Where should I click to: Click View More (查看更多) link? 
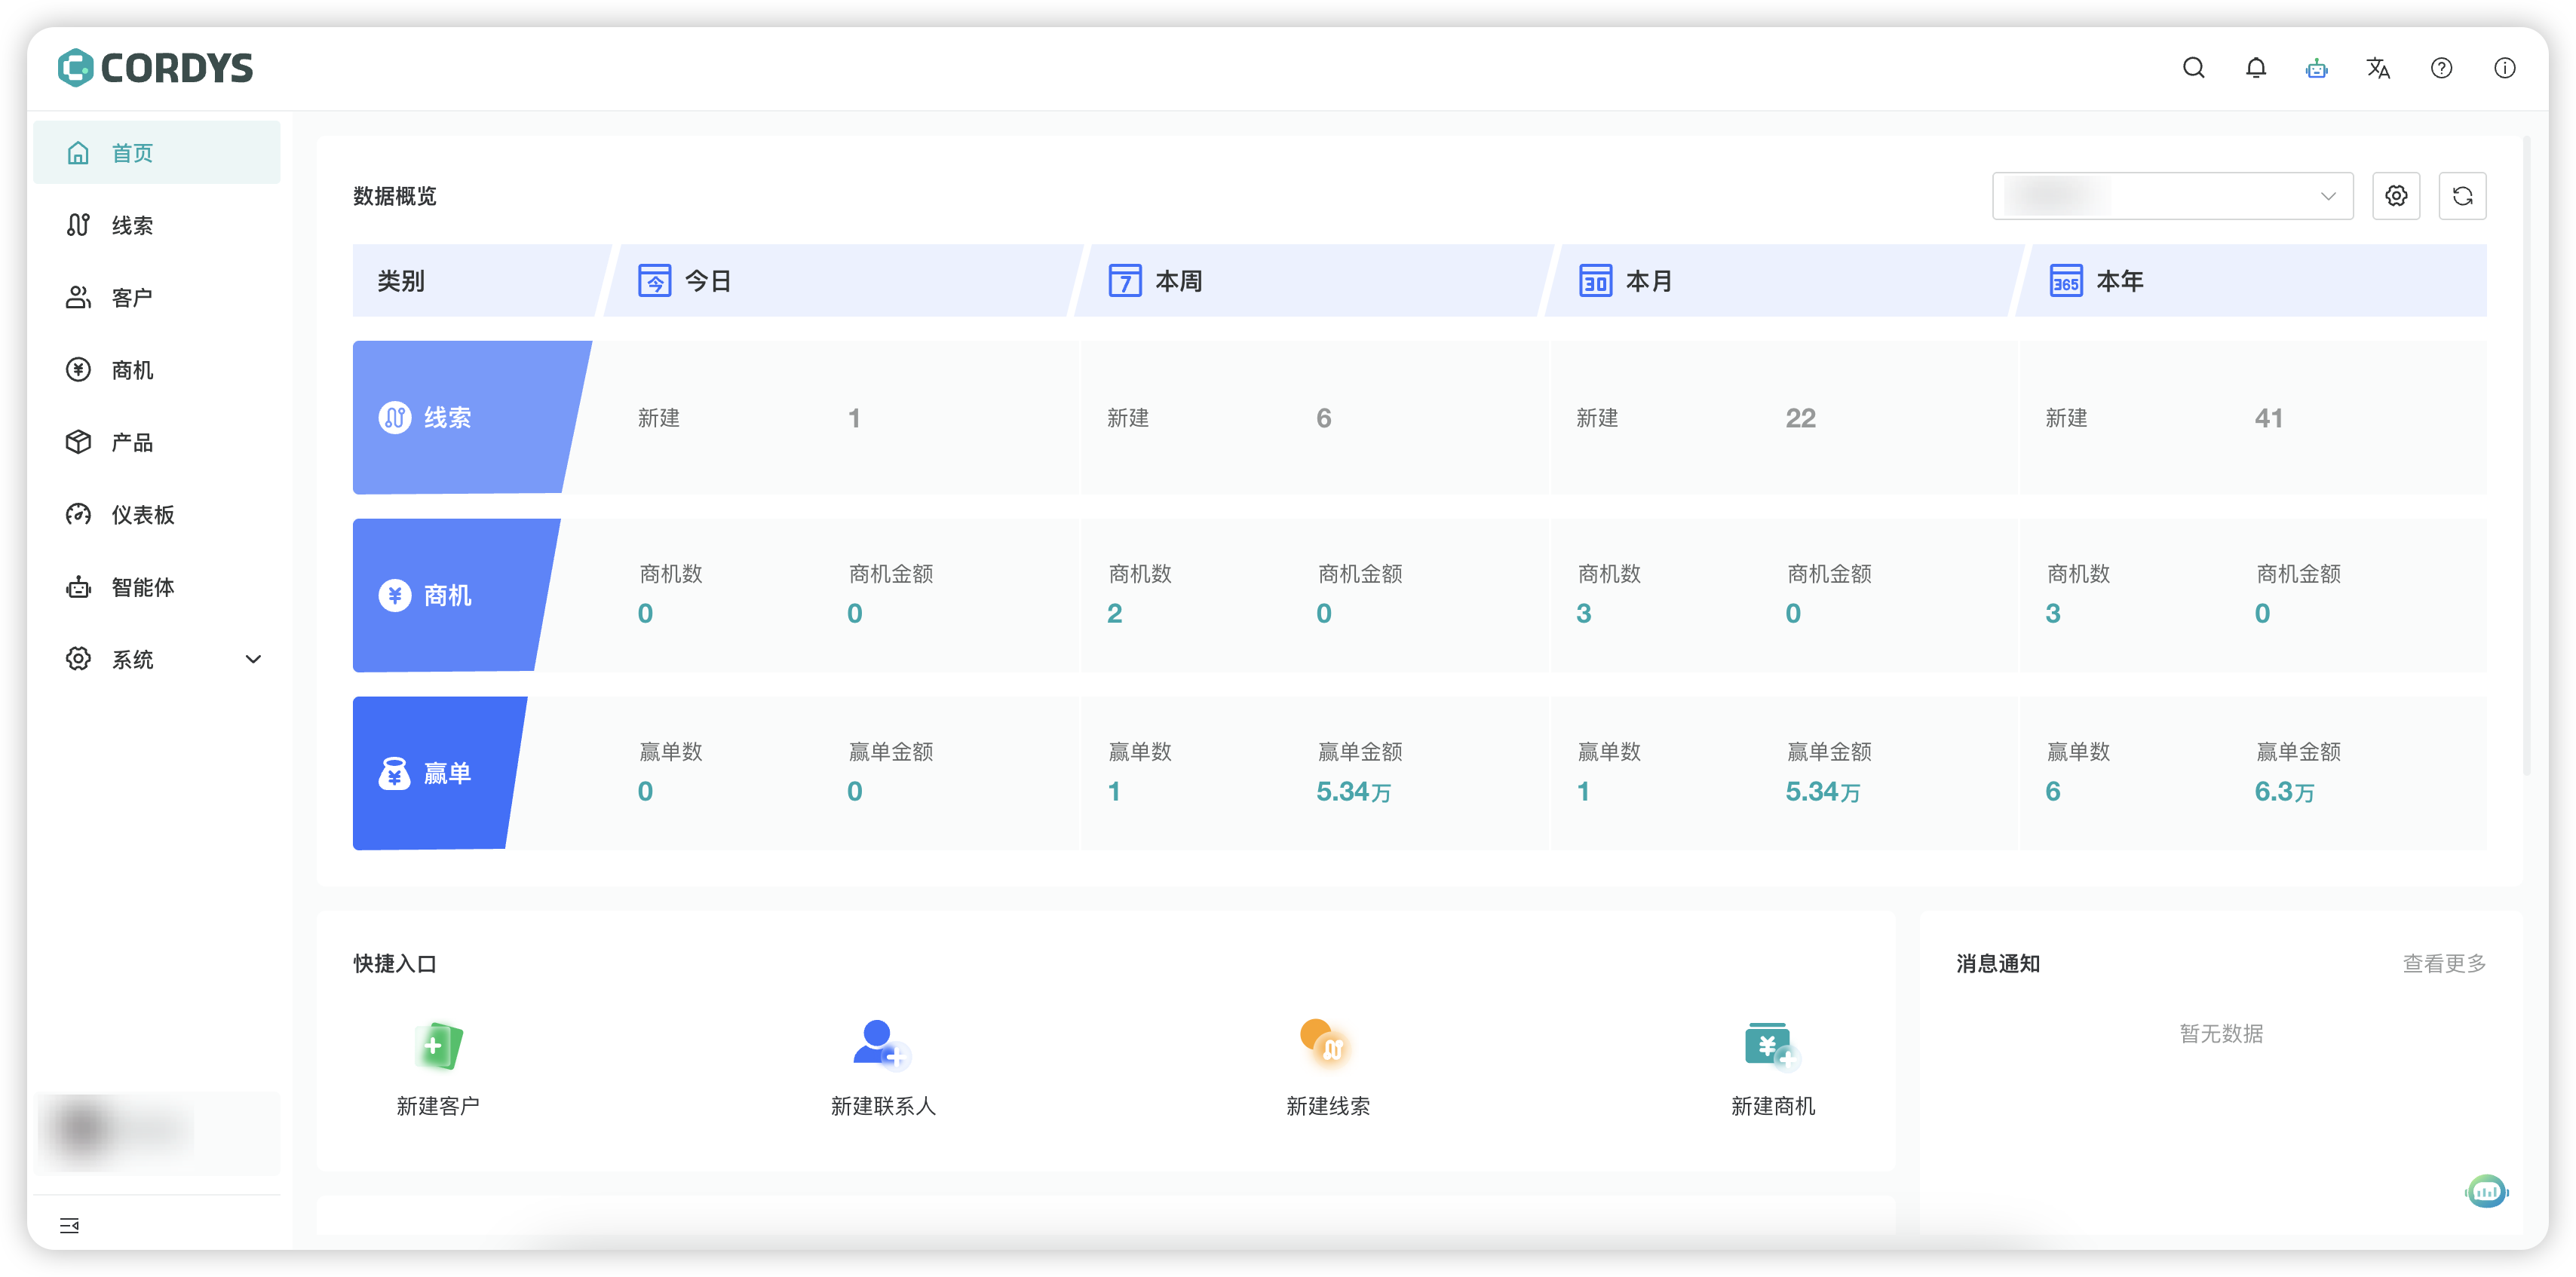2444,963
